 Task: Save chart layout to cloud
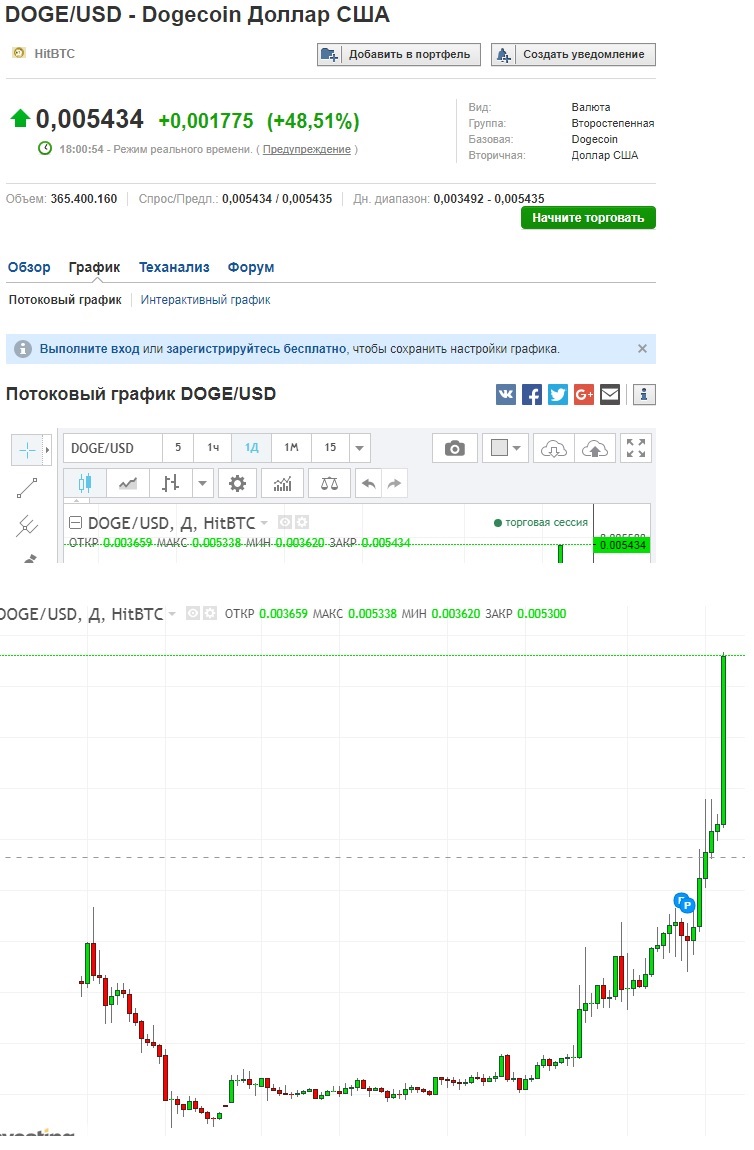595,448
